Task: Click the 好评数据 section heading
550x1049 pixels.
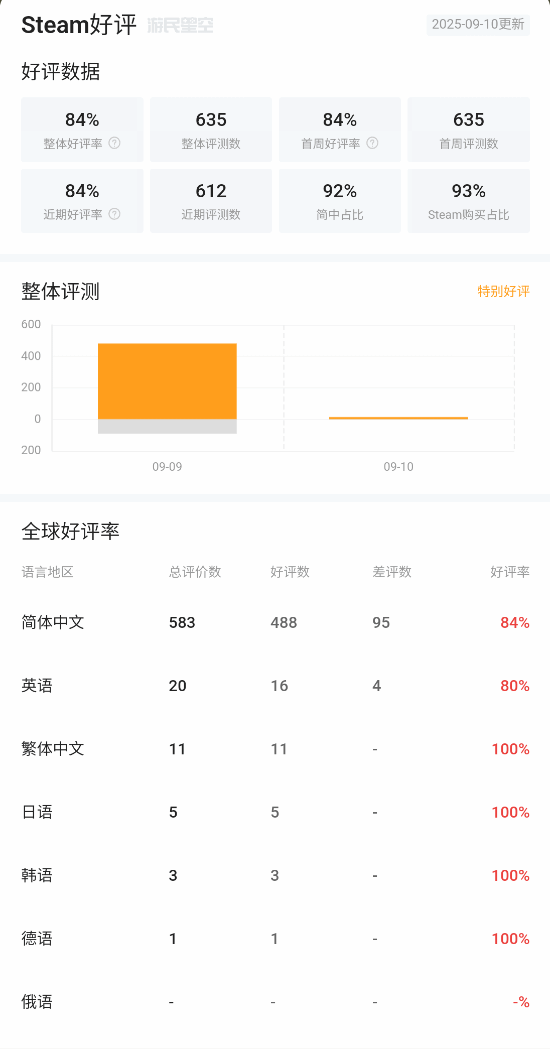Action: click(61, 72)
